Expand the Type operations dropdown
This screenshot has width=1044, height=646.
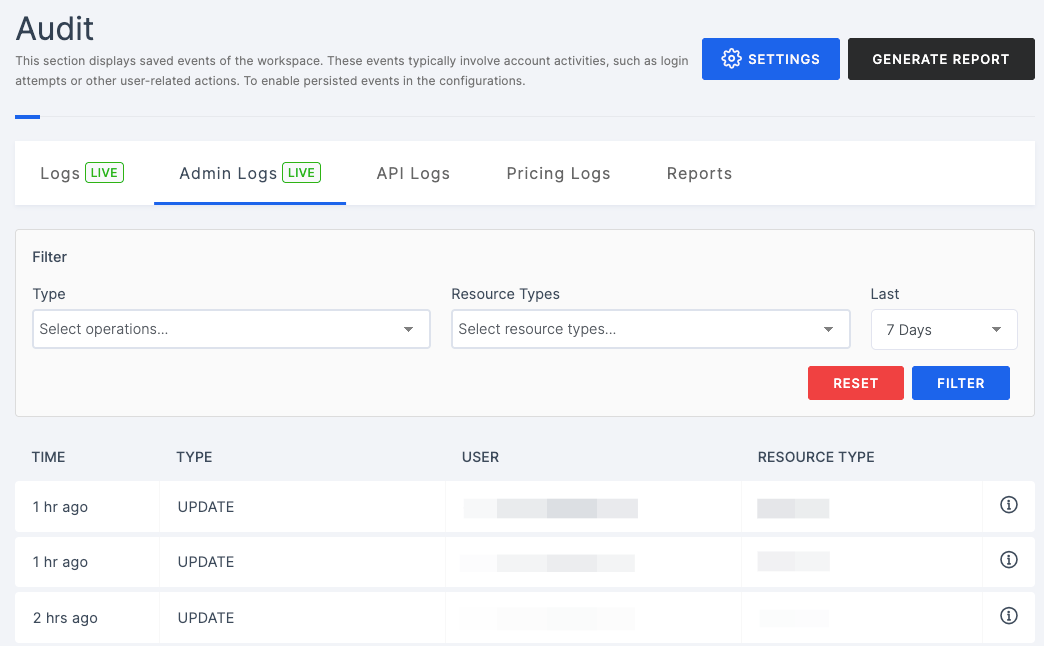coord(231,329)
